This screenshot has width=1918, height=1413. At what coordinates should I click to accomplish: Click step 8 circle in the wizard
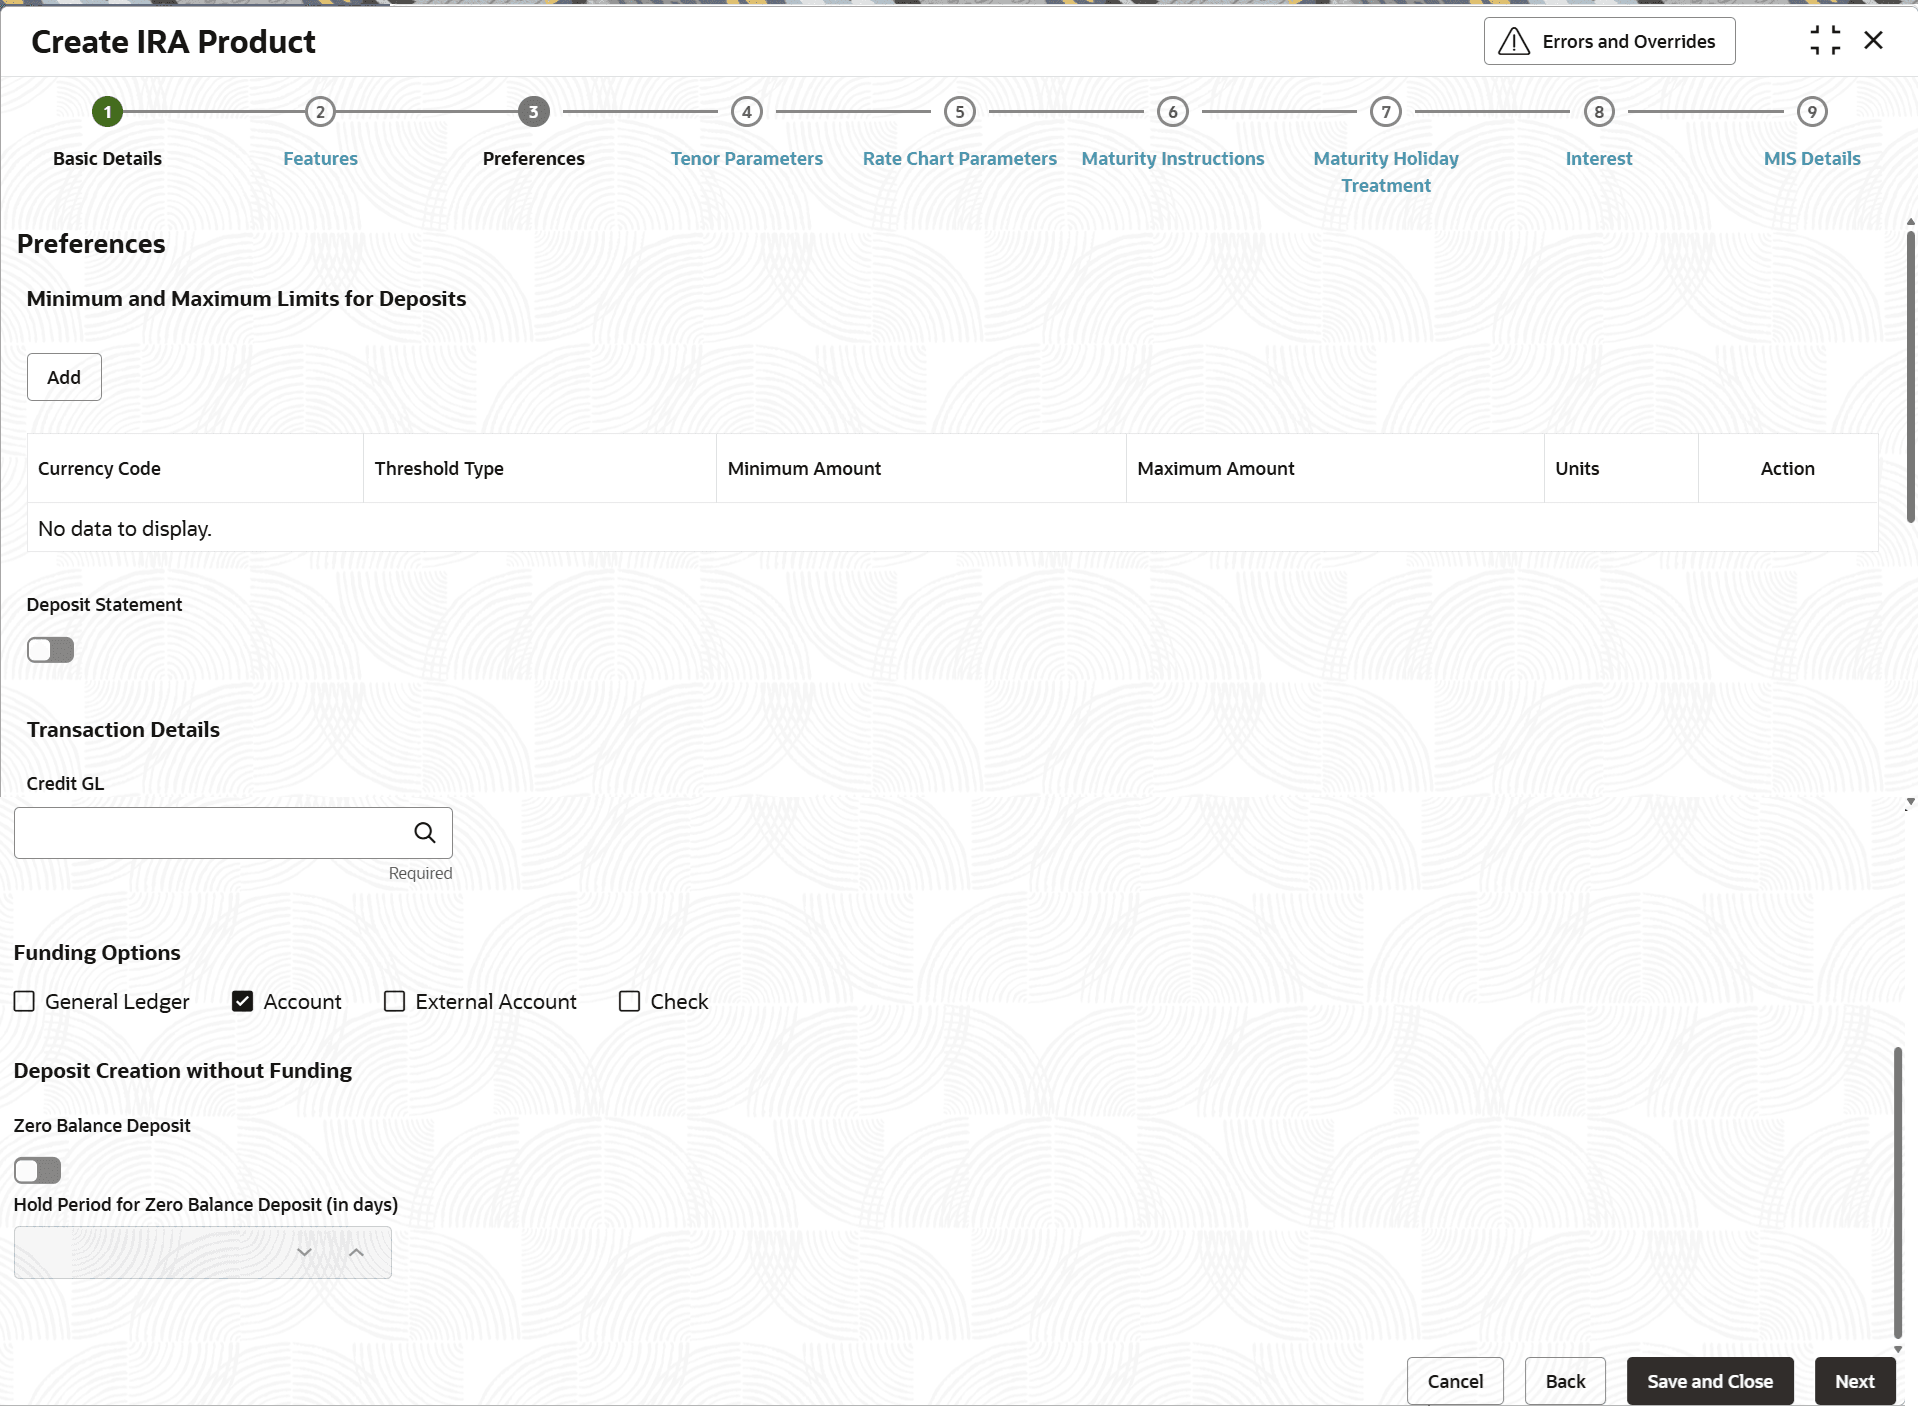(1599, 112)
